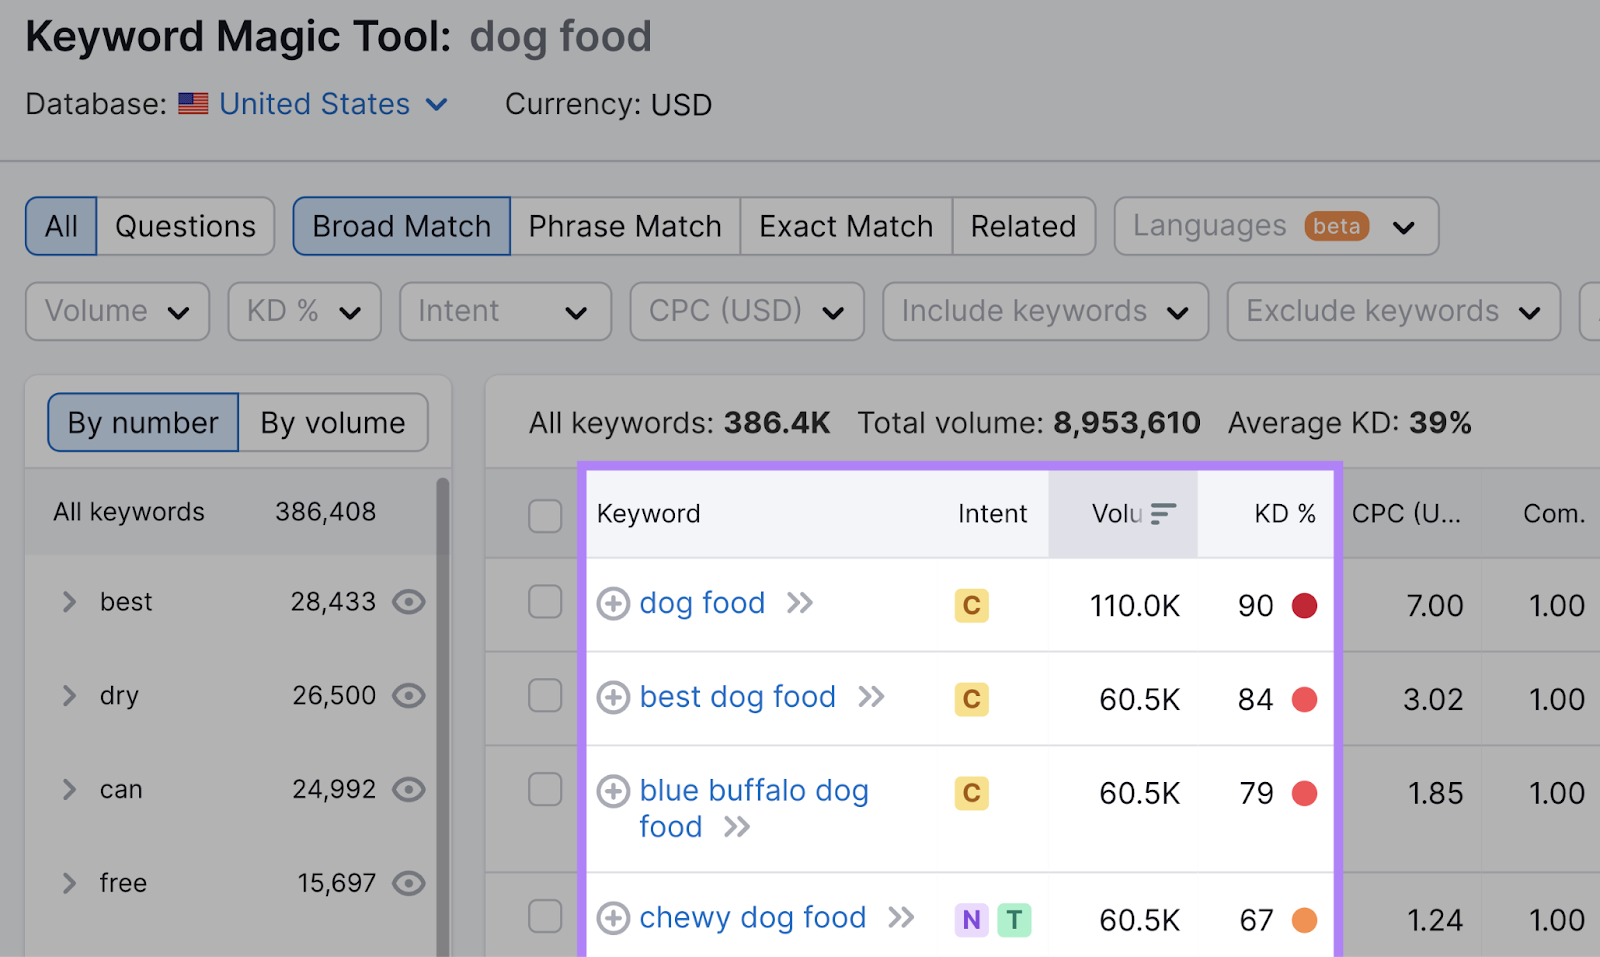Click the Commercial intent badge on "dog food"
This screenshot has height=957, width=1600.
970,605
